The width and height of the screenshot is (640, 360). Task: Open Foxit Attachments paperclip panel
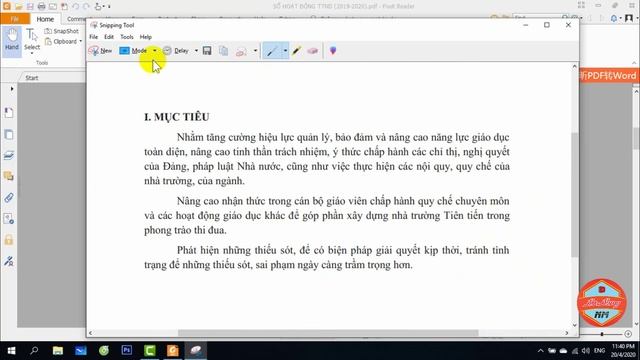9,198
